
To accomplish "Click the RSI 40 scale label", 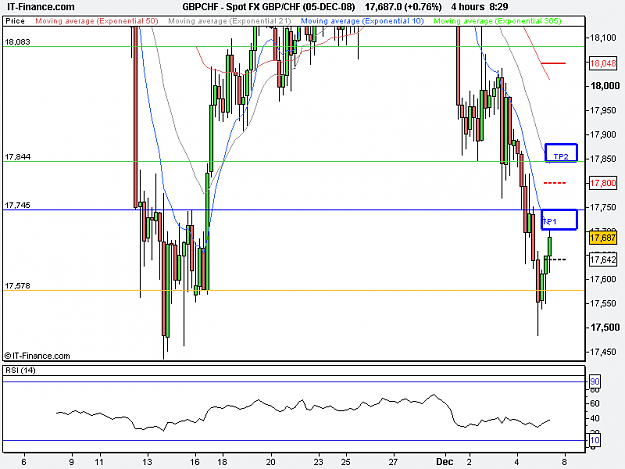I will [x=595, y=418].
